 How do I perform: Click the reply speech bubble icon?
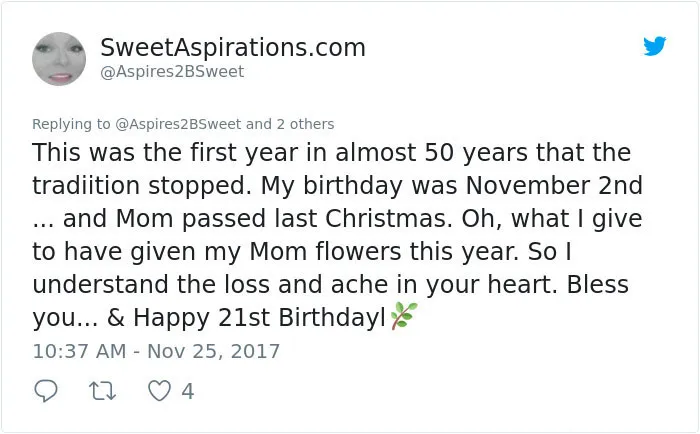tap(46, 391)
